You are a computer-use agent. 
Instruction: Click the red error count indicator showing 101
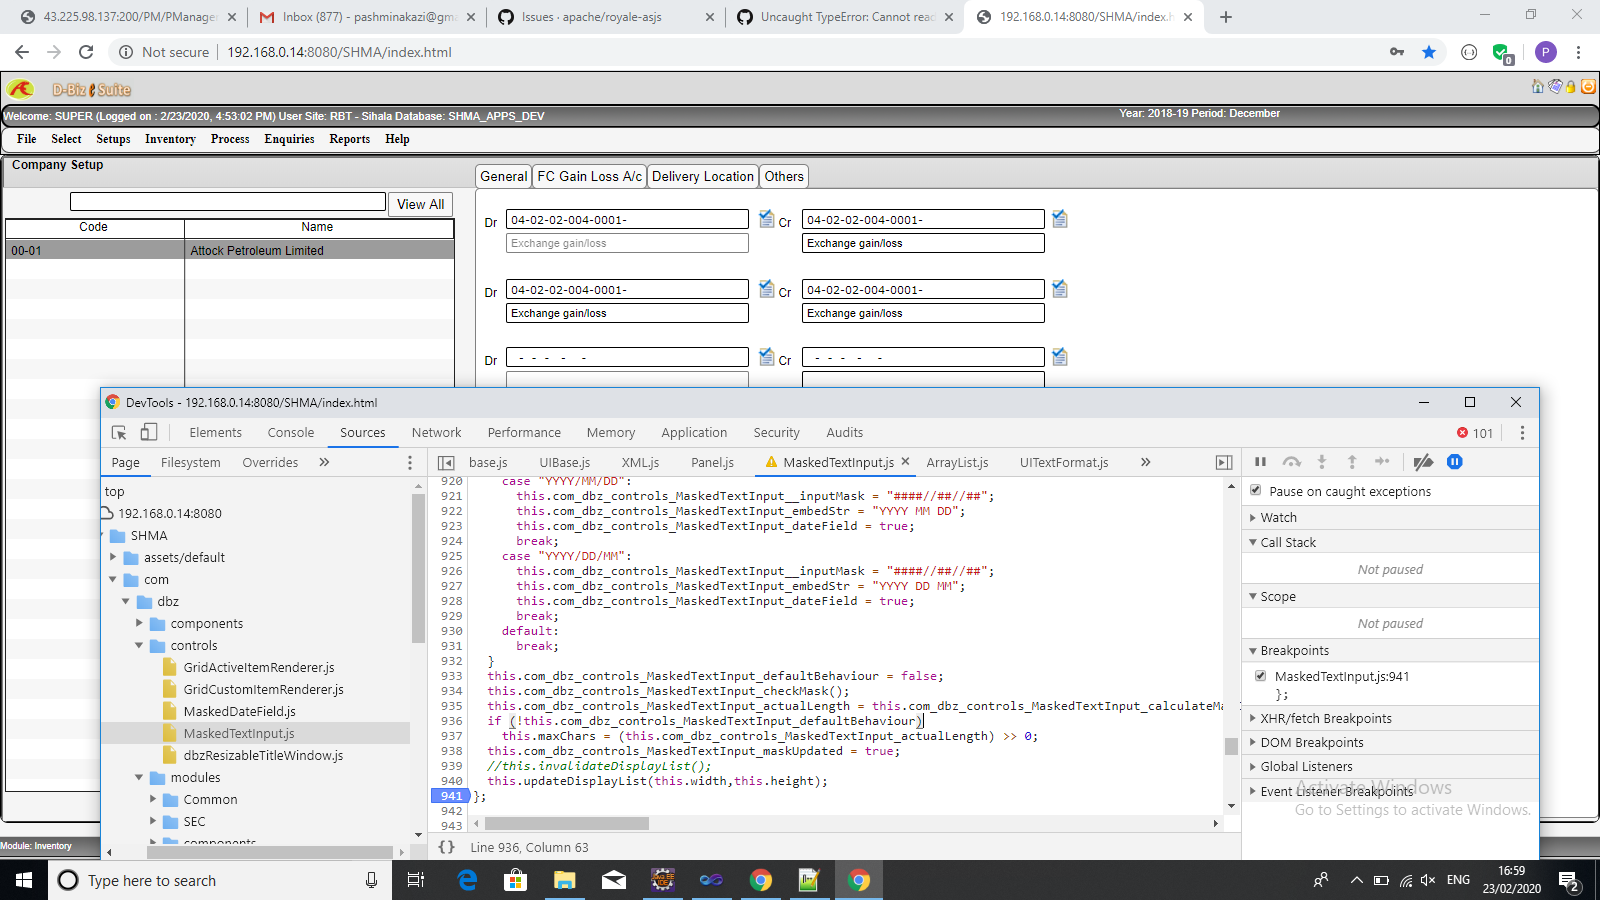click(x=1475, y=433)
